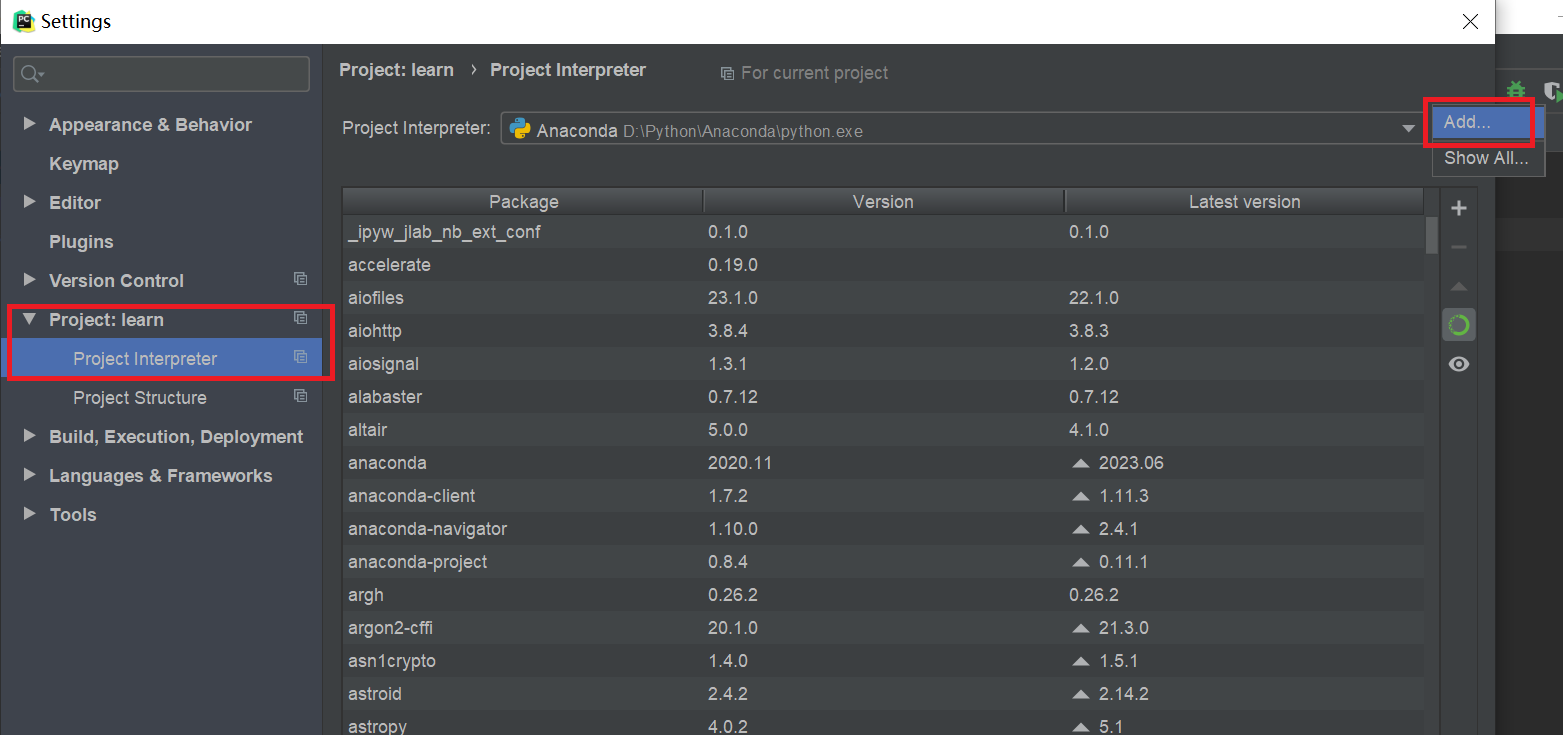The width and height of the screenshot is (1563, 735).
Task: Click the copy icon beside Project Interpreter
Action: 300,357
